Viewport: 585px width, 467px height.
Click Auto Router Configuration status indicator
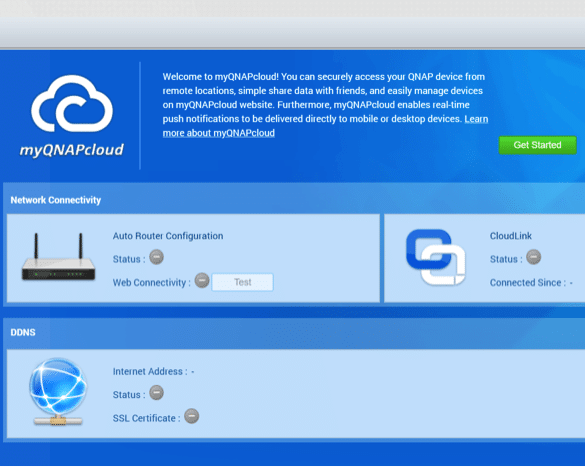click(157, 257)
